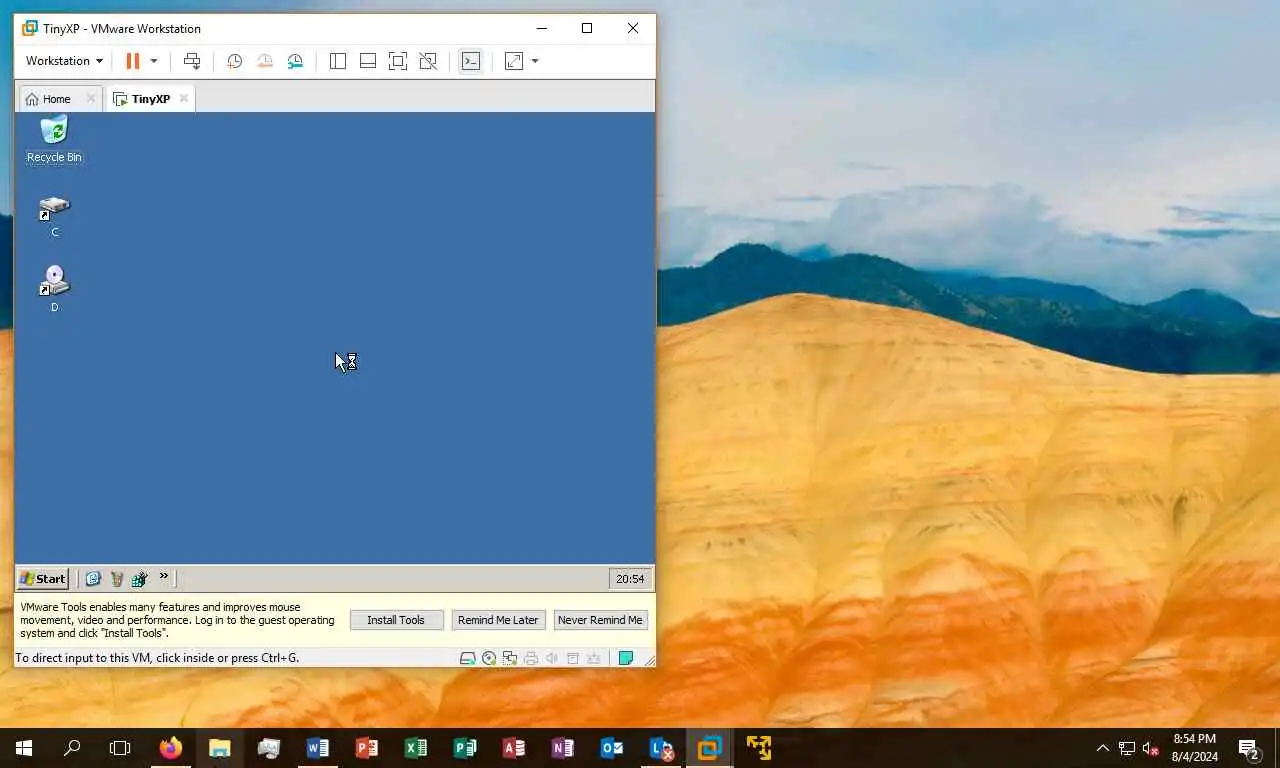The width and height of the screenshot is (1280, 768).
Task: Open Snapshot Manager wrench-clock icon
Action: [x=295, y=61]
